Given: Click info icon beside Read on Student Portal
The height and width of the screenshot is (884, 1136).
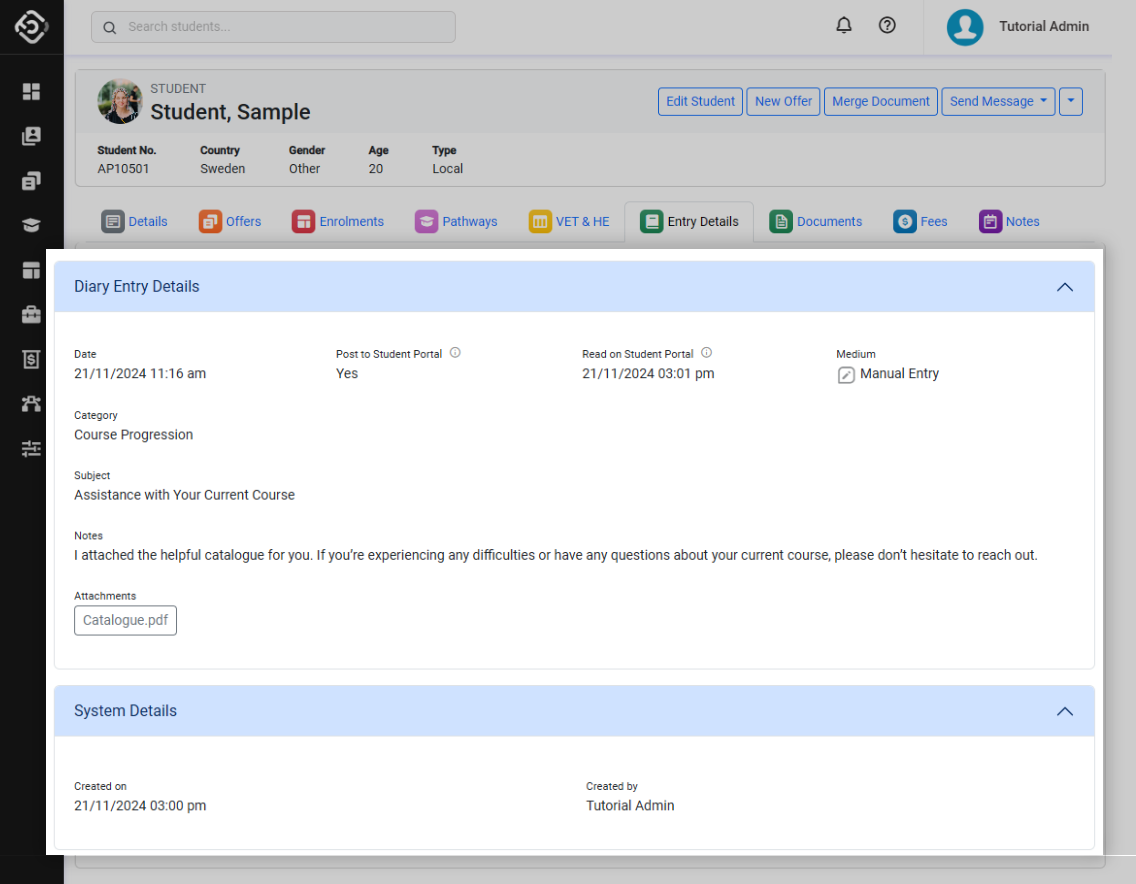Looking at the screenshot, I should tap(706, 353).
